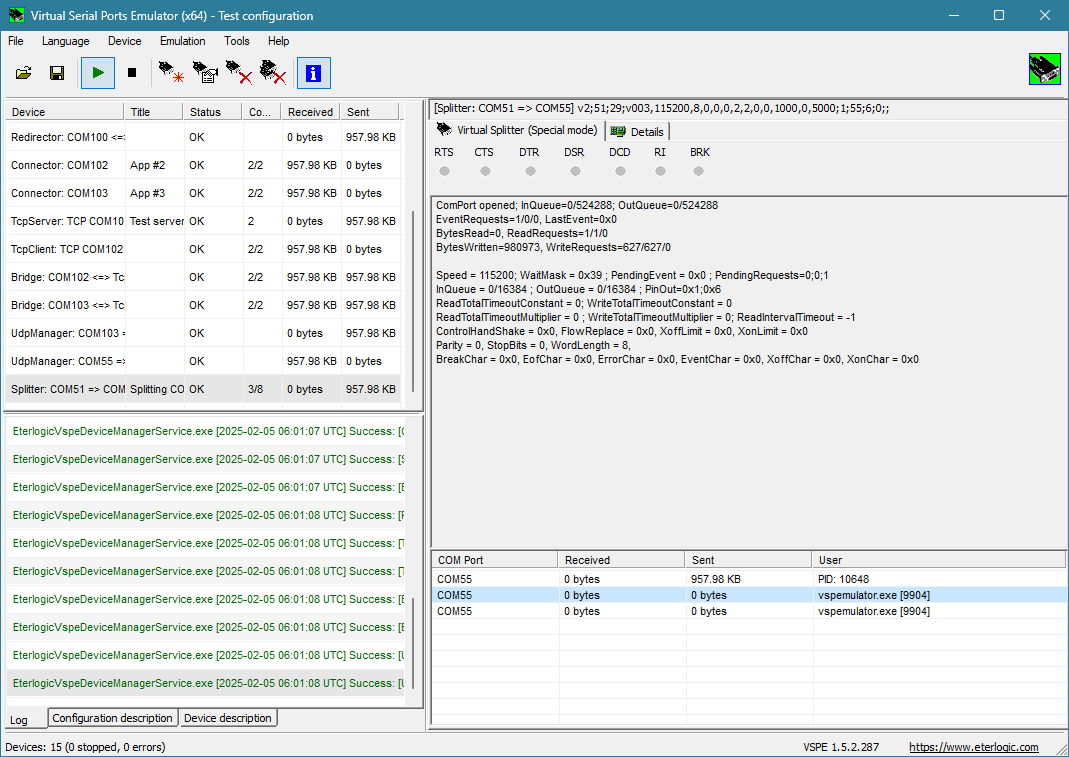The height and width of the screenshot is (757, 1069).
Task: Open the Language menu
Action: click(x=65, y=41)
